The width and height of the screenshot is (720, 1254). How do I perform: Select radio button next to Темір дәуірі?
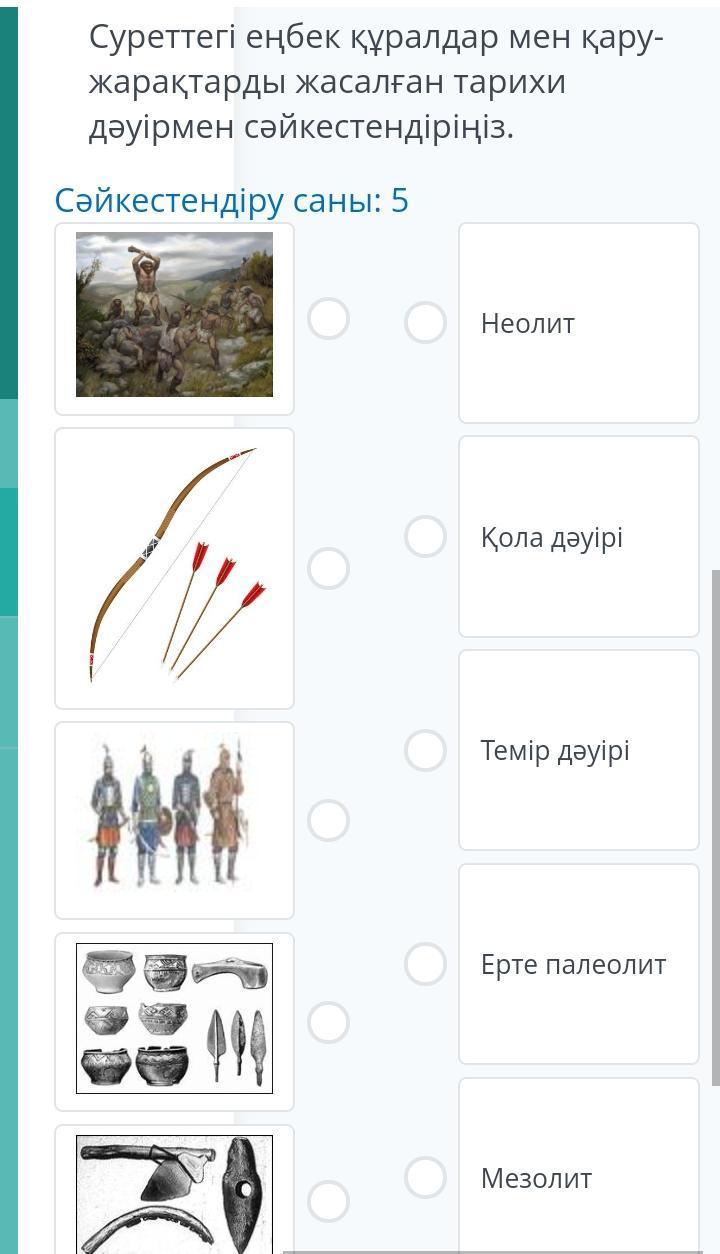tap(425, 750)
